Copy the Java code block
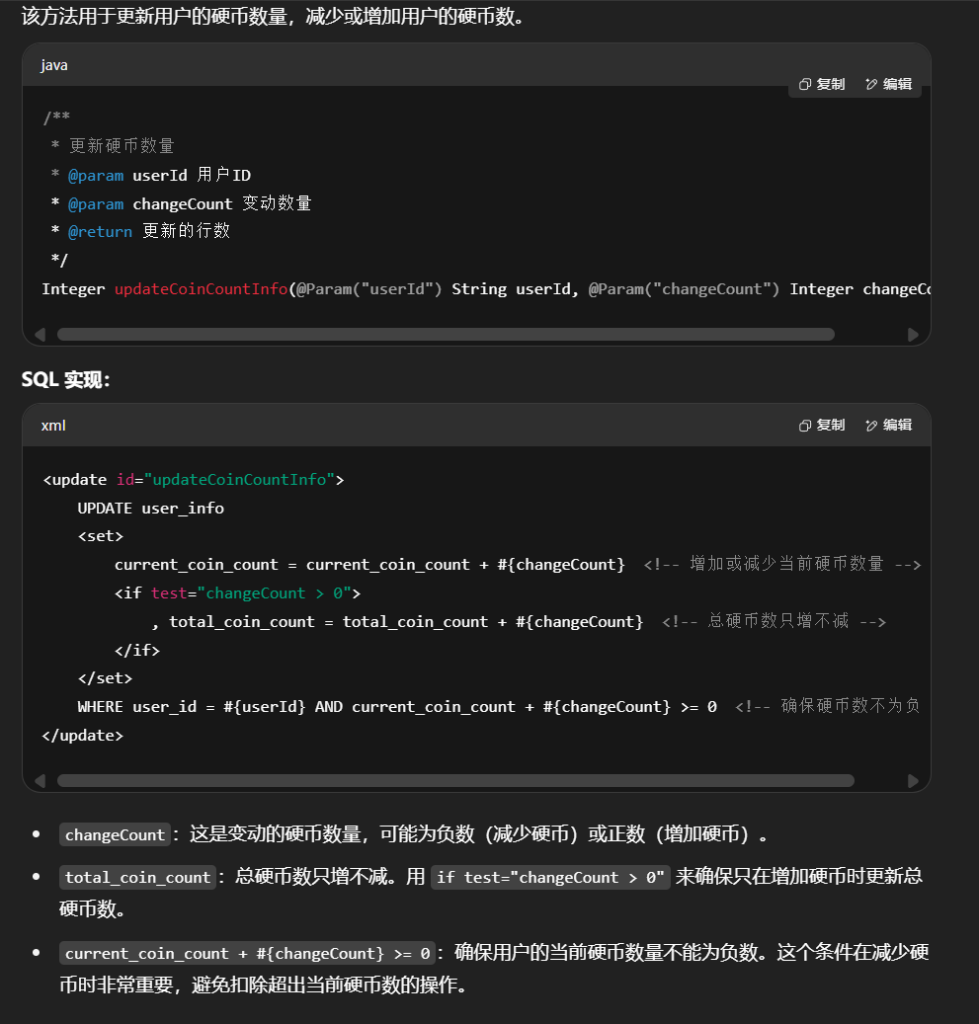The height and width of the screenshot is (1024, 979). (822, 85)
